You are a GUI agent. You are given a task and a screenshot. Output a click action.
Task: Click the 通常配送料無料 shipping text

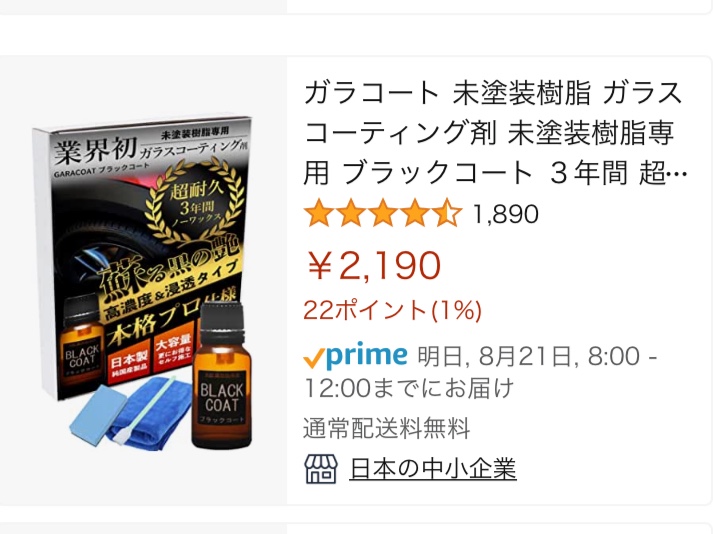click(387, 429)
